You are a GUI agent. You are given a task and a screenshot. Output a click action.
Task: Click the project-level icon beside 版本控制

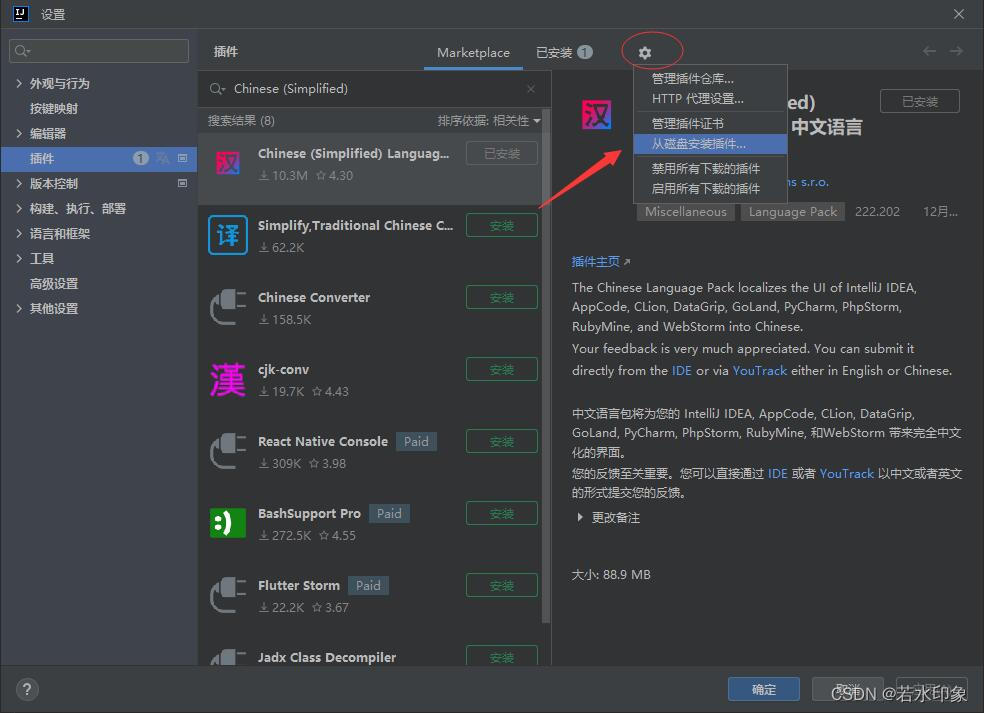click(183, 183)
